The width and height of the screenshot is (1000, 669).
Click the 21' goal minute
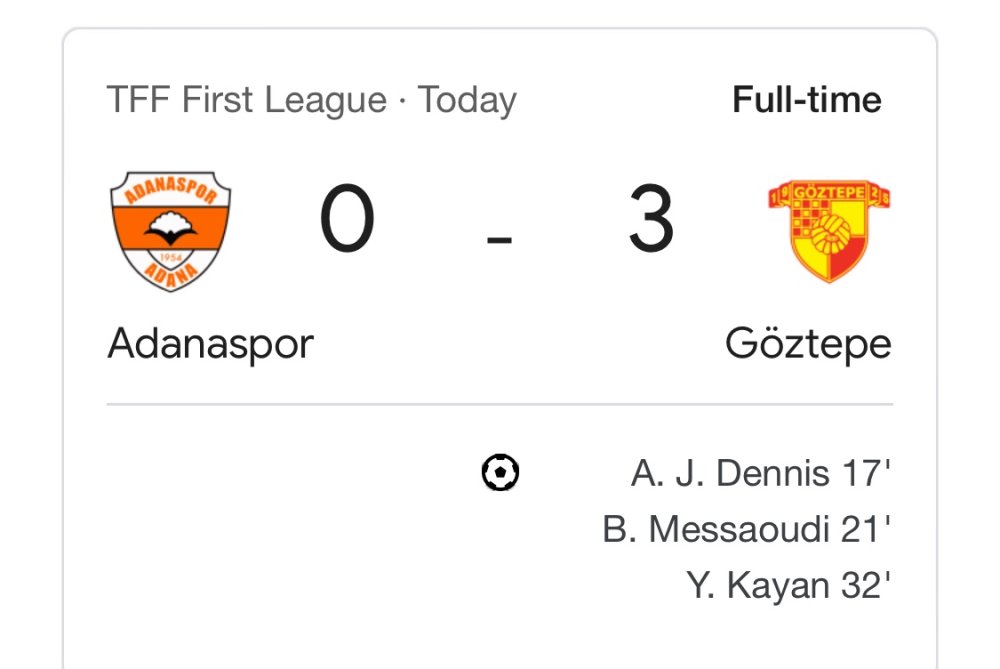[x=864, y=529]
